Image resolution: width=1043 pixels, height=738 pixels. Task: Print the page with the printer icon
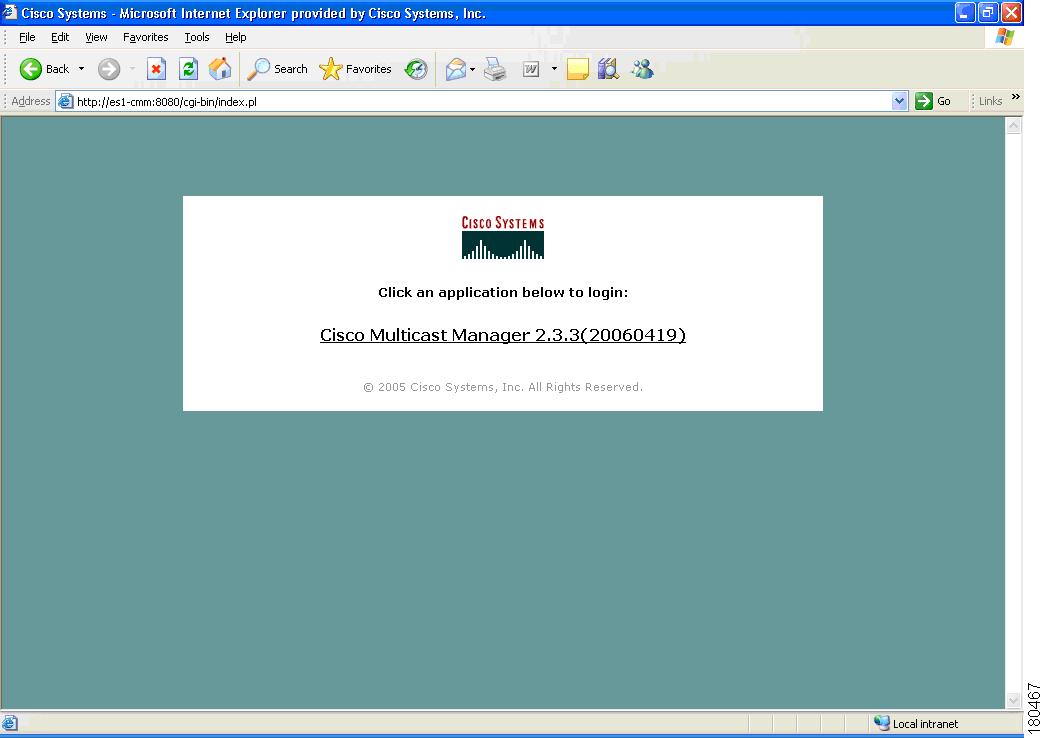495,69
